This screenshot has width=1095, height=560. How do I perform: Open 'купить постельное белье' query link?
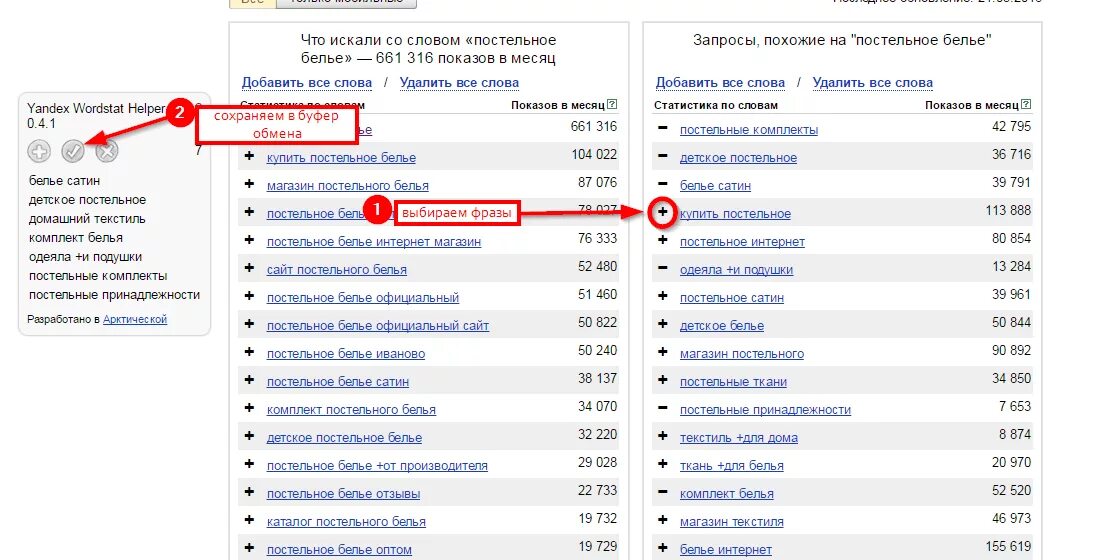[341, 158]
